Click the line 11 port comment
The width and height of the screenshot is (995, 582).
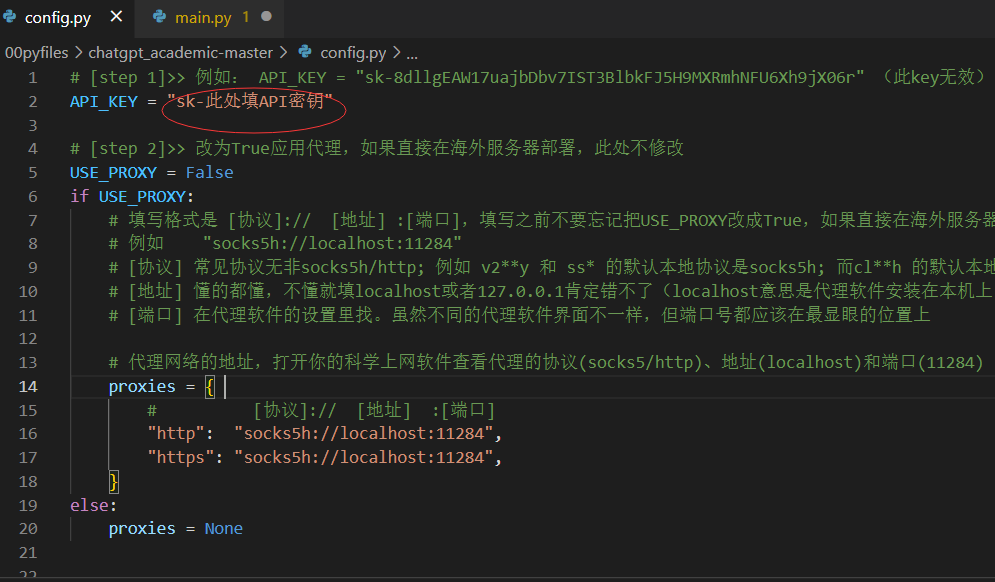tap(519, 315)
